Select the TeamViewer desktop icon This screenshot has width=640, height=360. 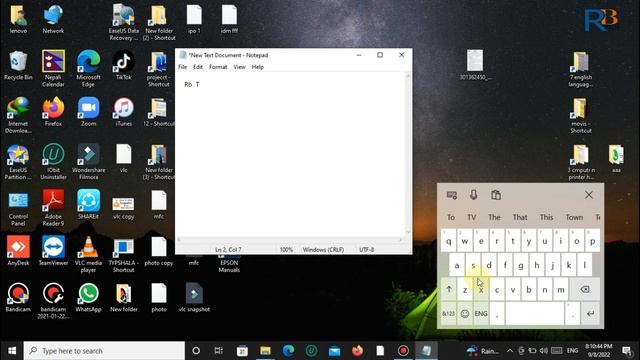pyautogui.click(x=53, y=251)
